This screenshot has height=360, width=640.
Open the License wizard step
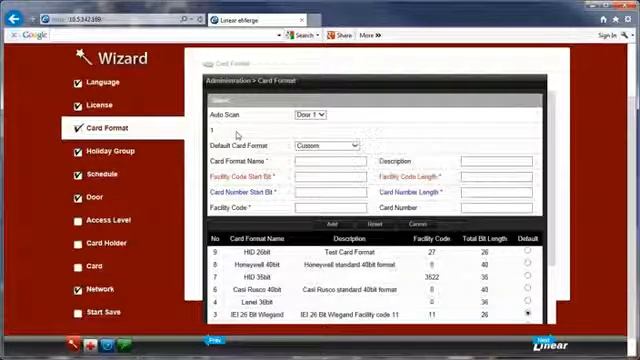pos(99,105)
